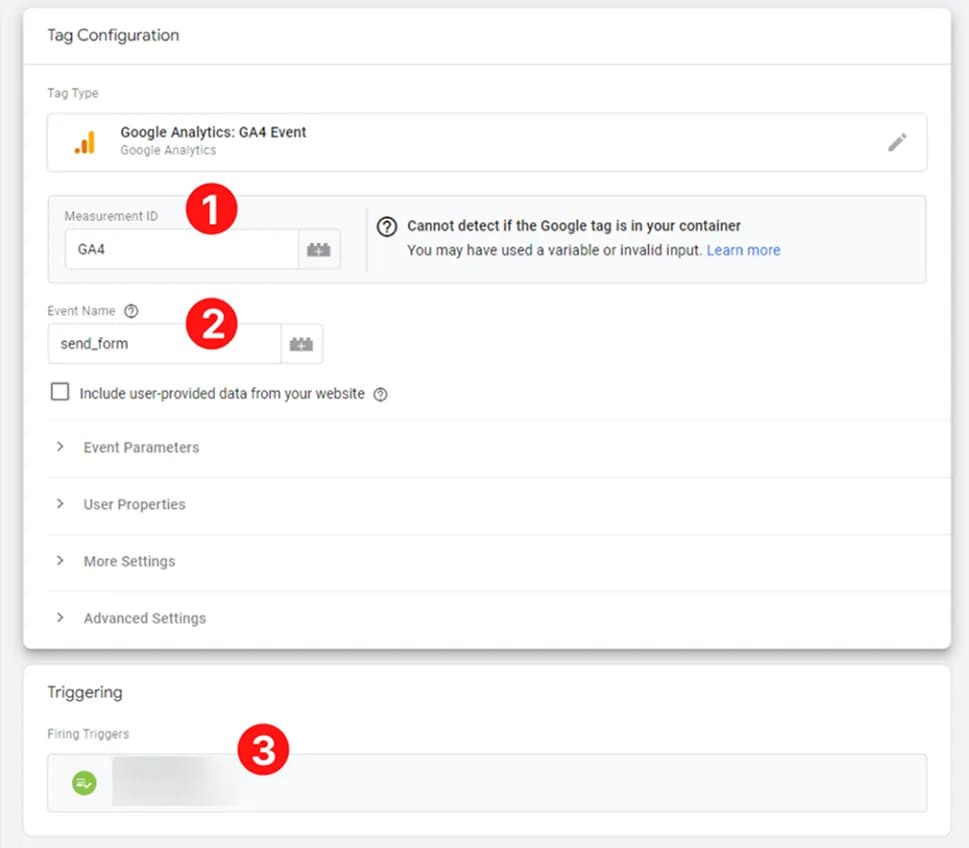This screenshot has height=848, width=969.
Task: Open variable picker beside Measurement ID field
Action: [x=319, y=249]
